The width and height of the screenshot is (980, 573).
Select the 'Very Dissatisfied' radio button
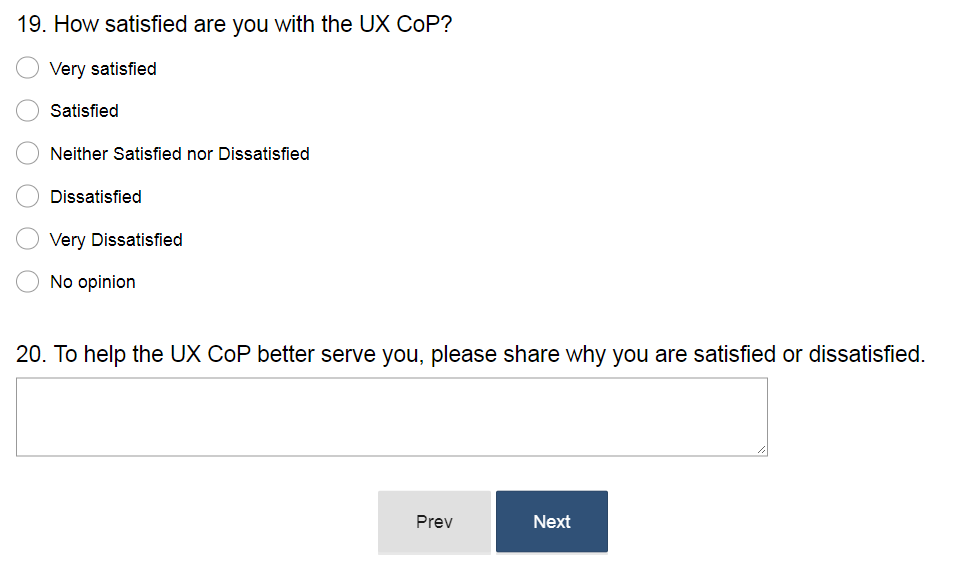(28, 240)
